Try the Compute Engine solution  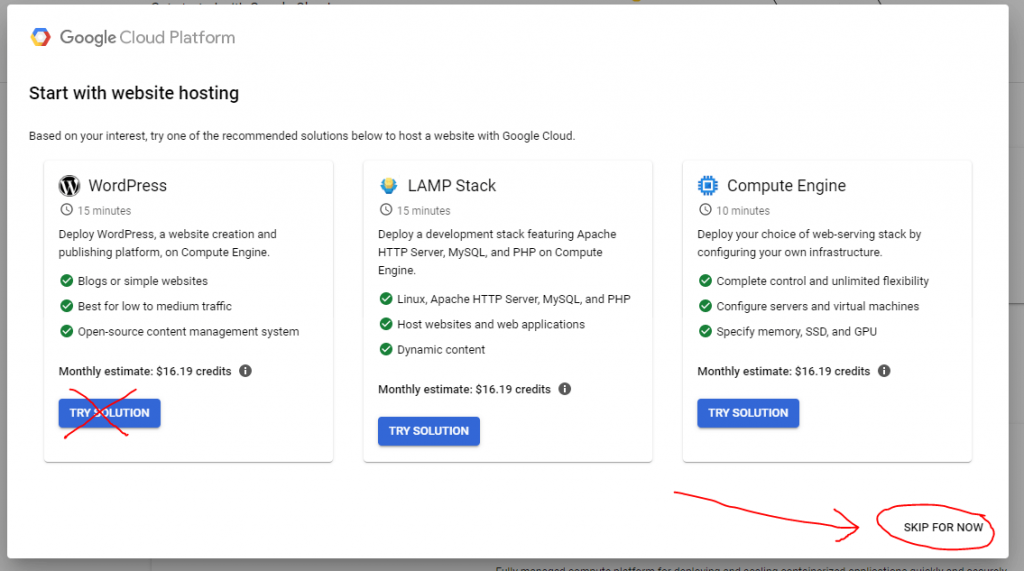click(x=748, y=413)
